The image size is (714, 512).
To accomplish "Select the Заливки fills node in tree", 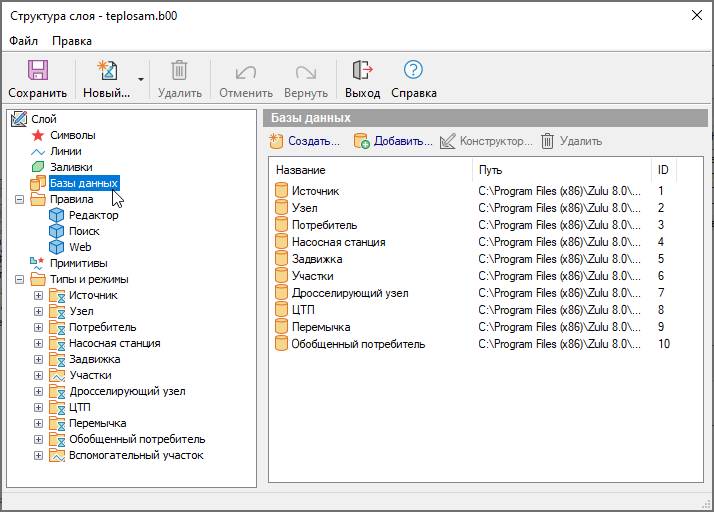I will (70, 167).
